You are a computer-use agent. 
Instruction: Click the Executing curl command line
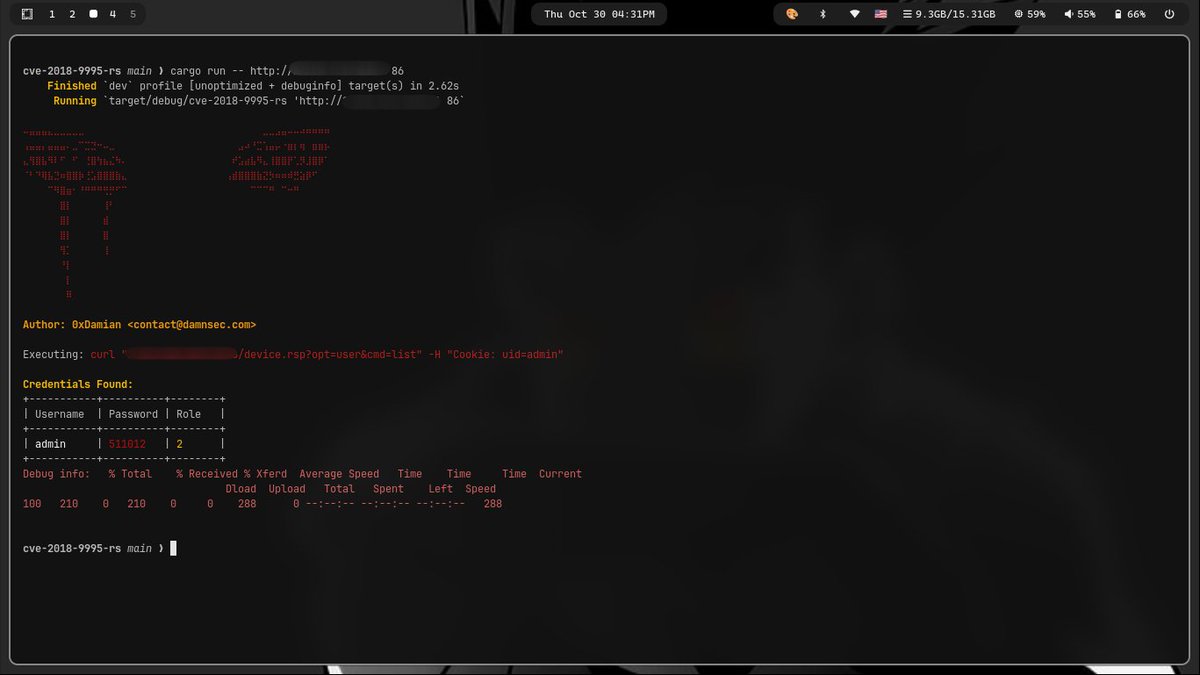click(293, 355)
